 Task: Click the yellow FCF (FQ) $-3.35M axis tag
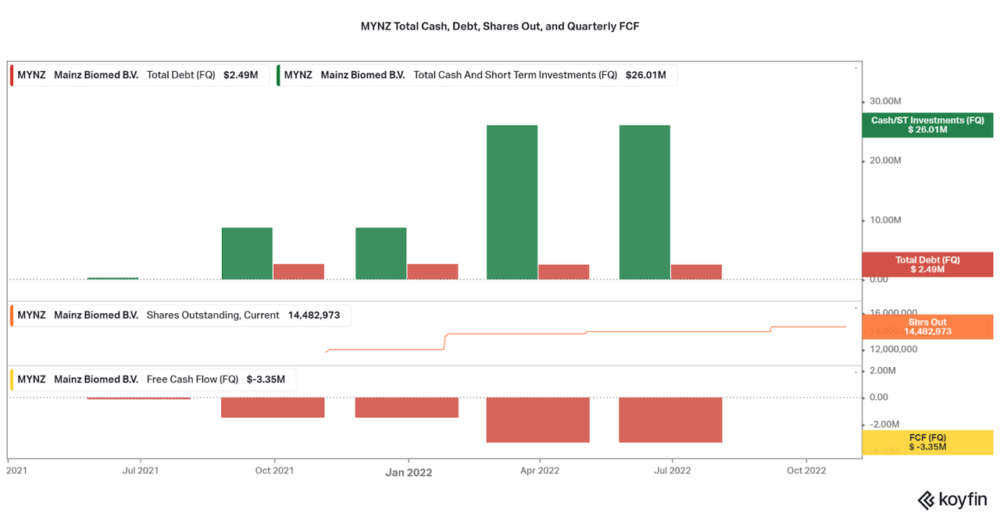tap(927, 442)
